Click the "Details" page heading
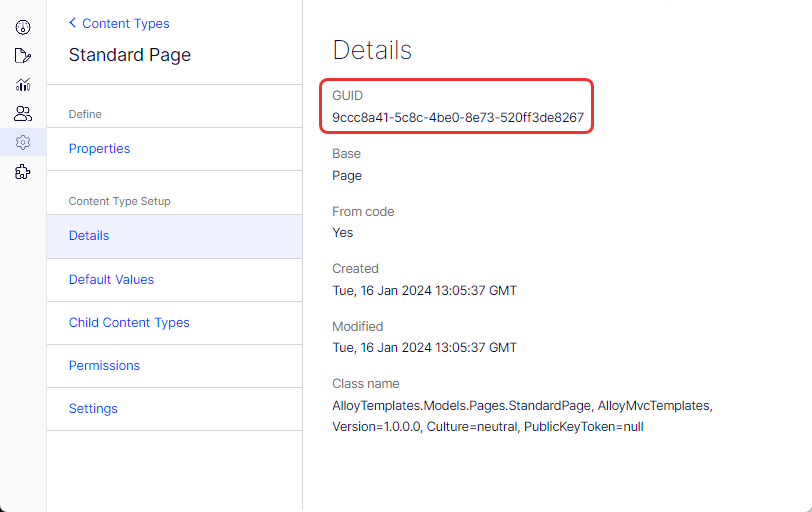 point(372,50)
